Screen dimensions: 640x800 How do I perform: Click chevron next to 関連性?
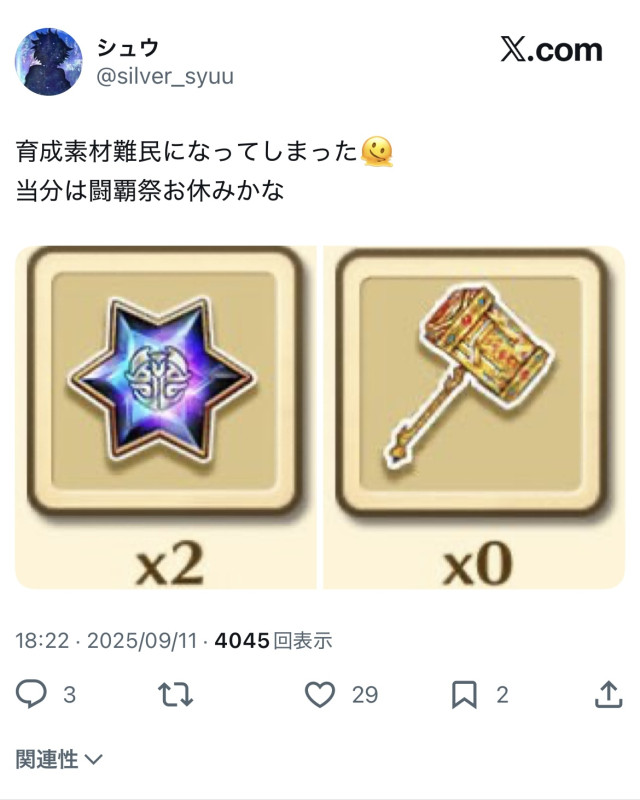point(93,760)
